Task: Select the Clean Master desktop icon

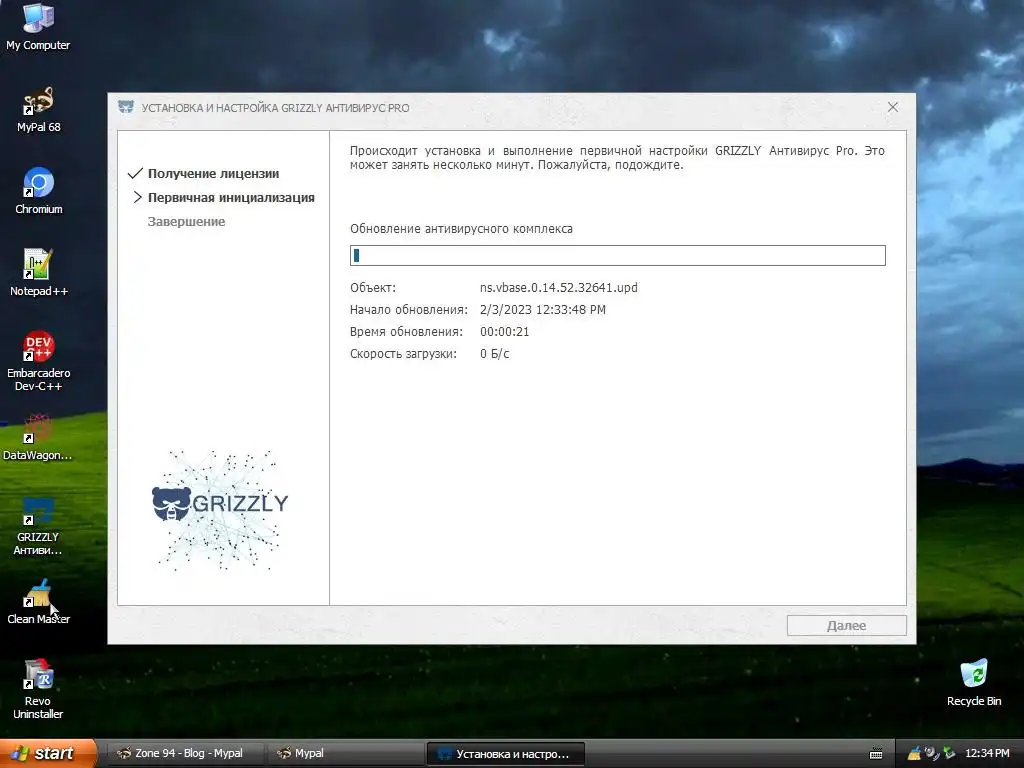Action: tap(38, 601)
